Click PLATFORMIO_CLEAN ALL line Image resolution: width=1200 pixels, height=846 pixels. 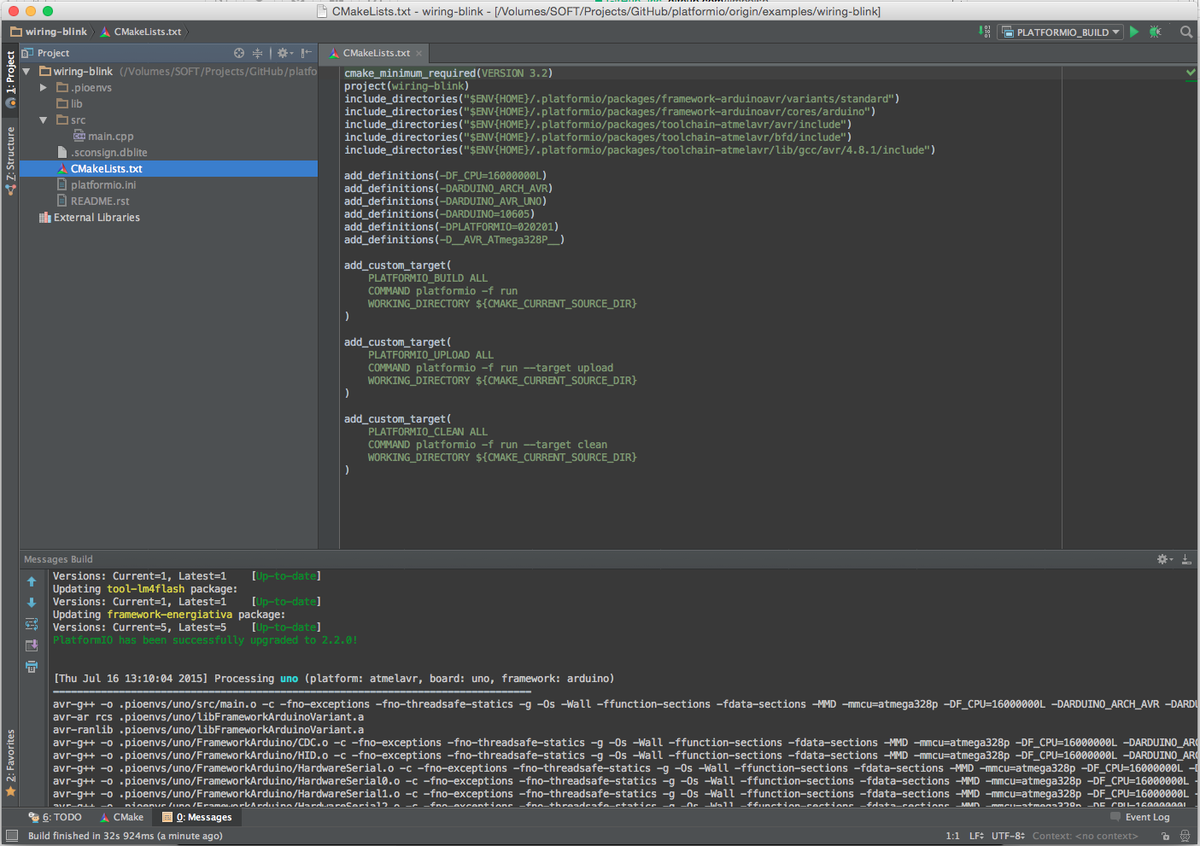[x=427, y=432]
